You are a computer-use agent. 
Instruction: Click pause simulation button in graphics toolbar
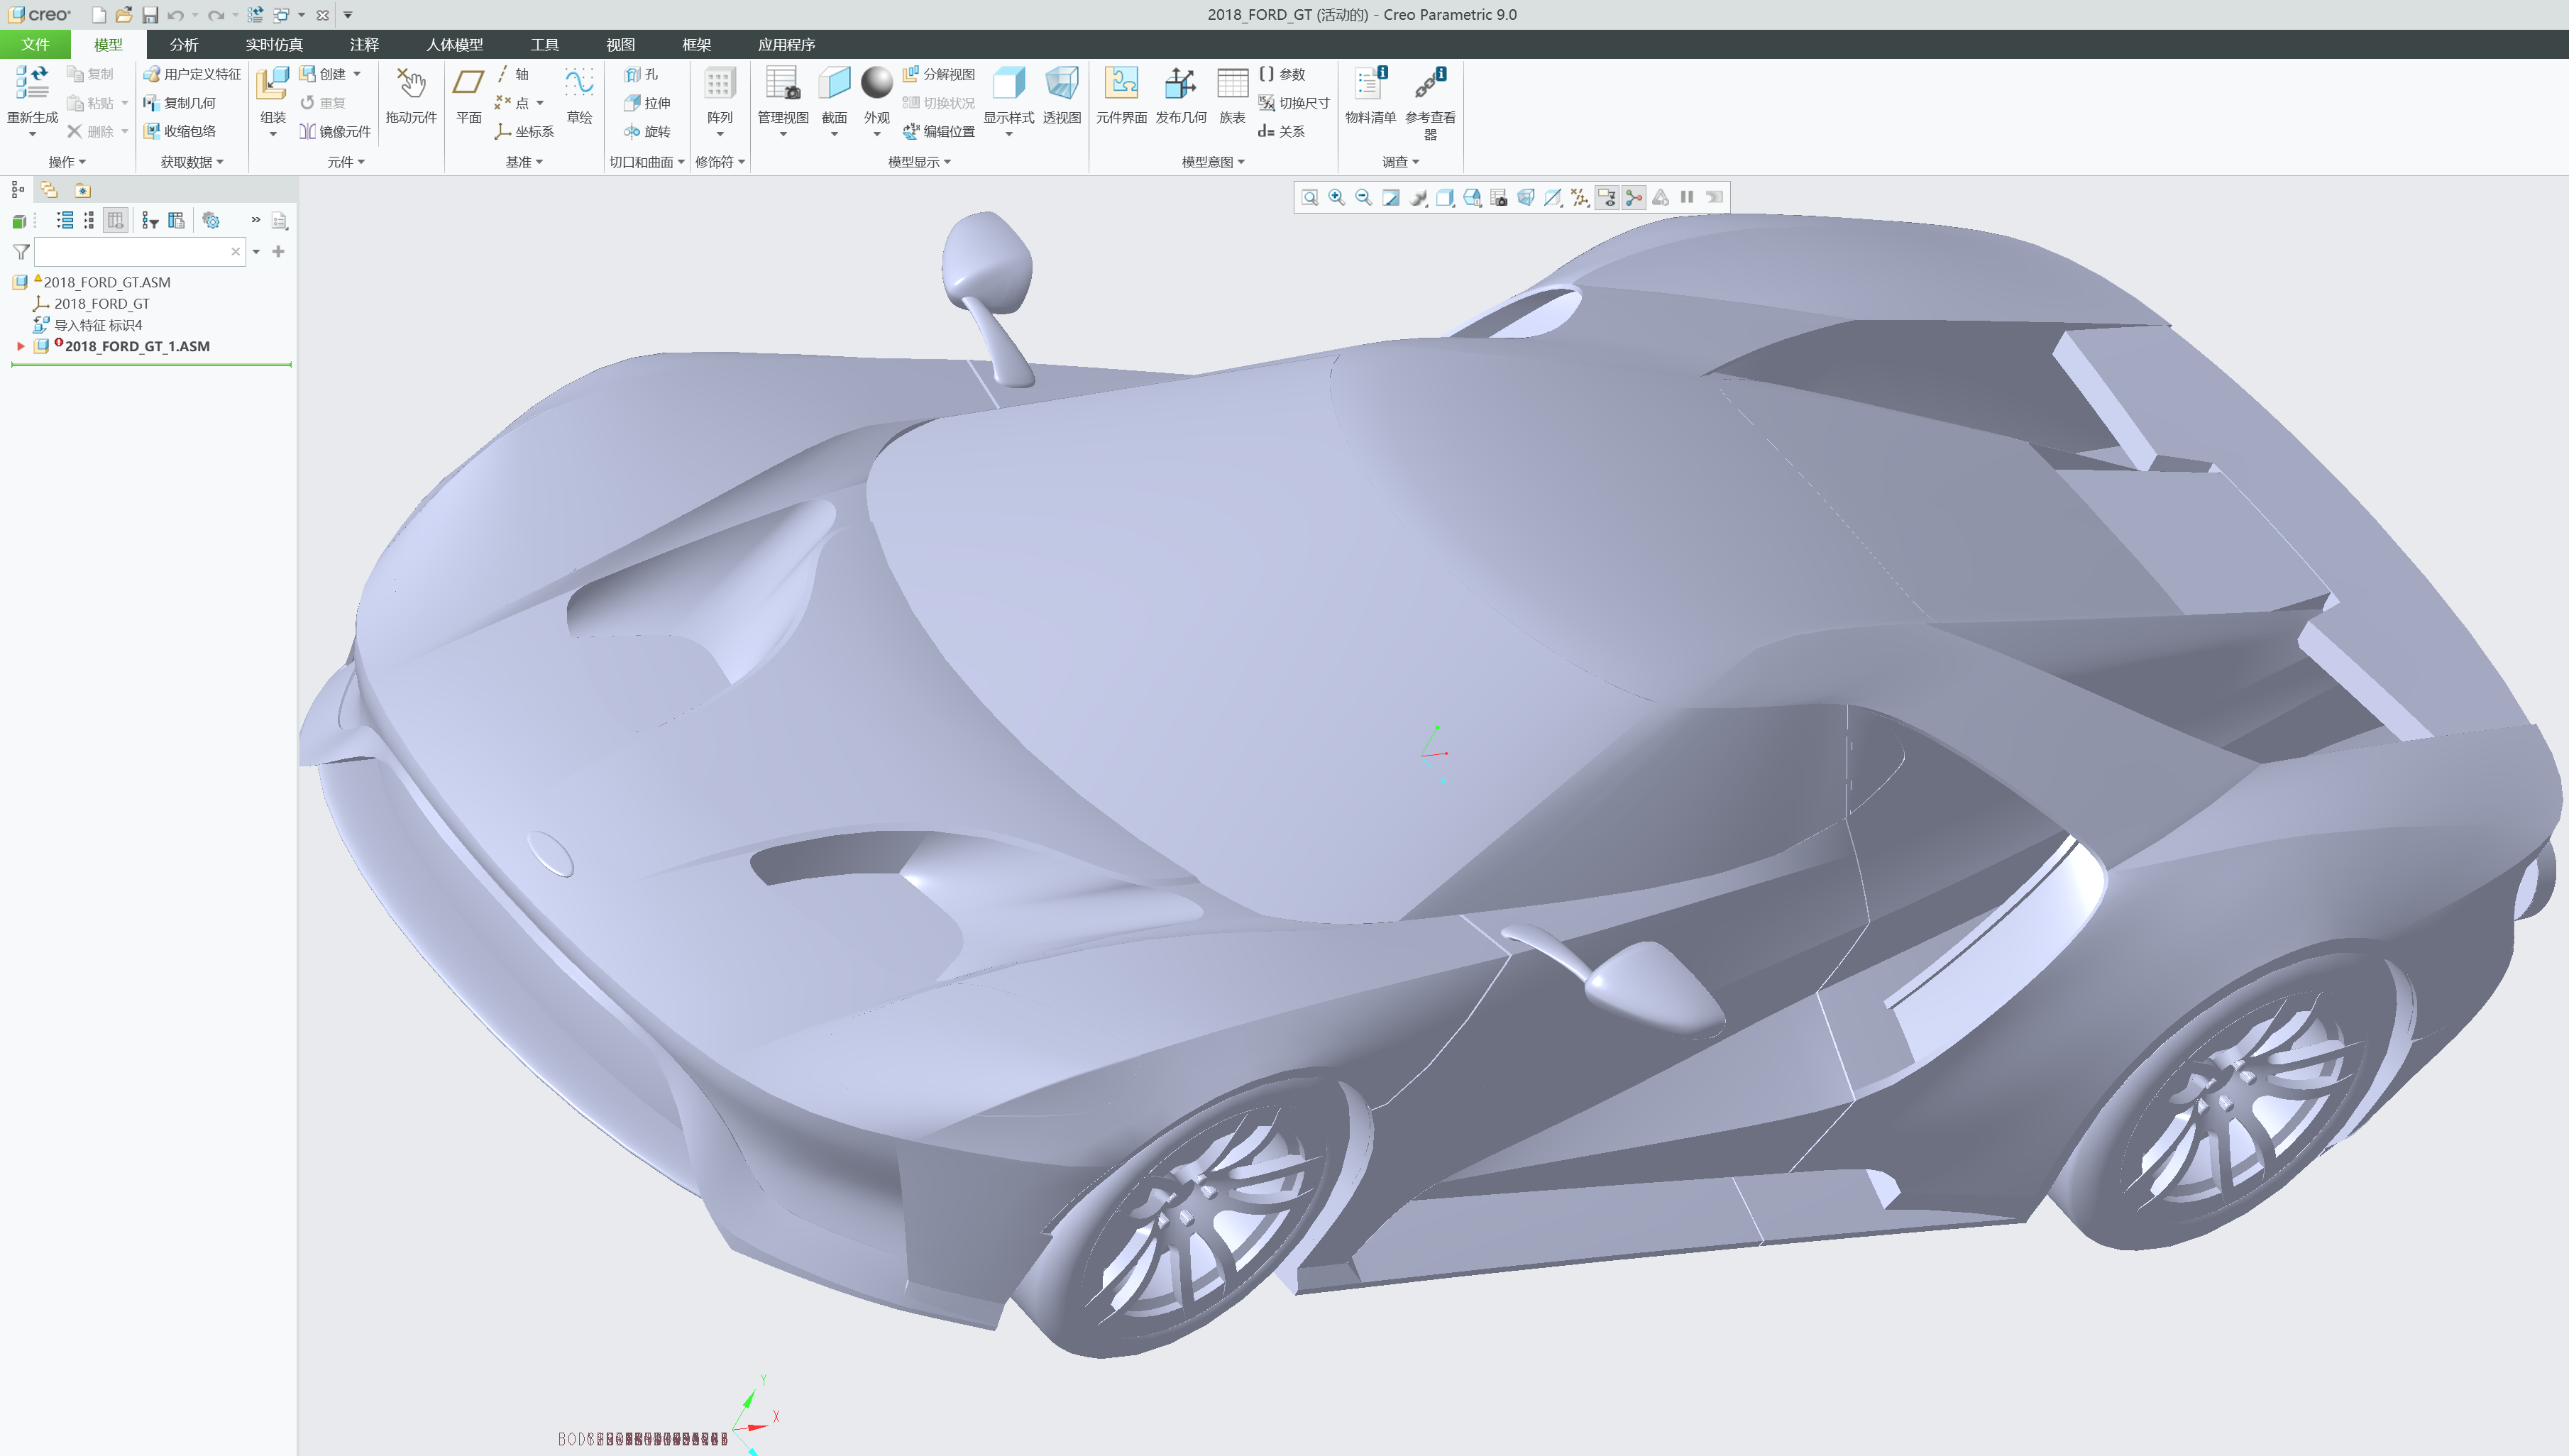[1687, 198]
